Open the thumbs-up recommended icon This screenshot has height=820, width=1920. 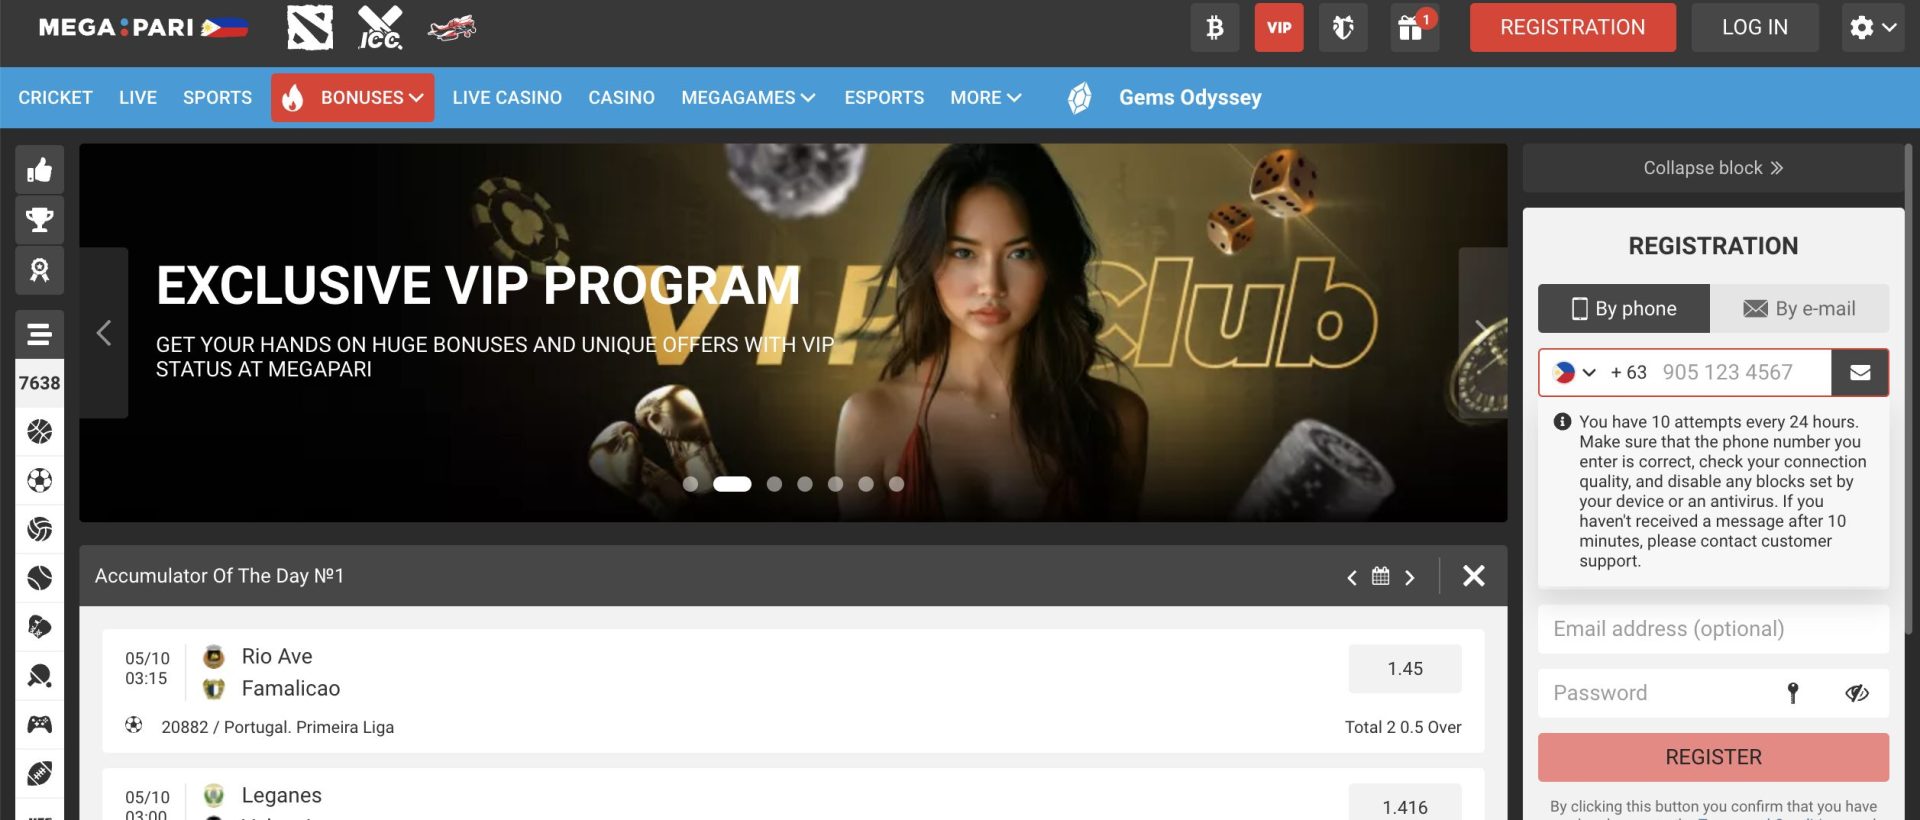pos(40,170)
